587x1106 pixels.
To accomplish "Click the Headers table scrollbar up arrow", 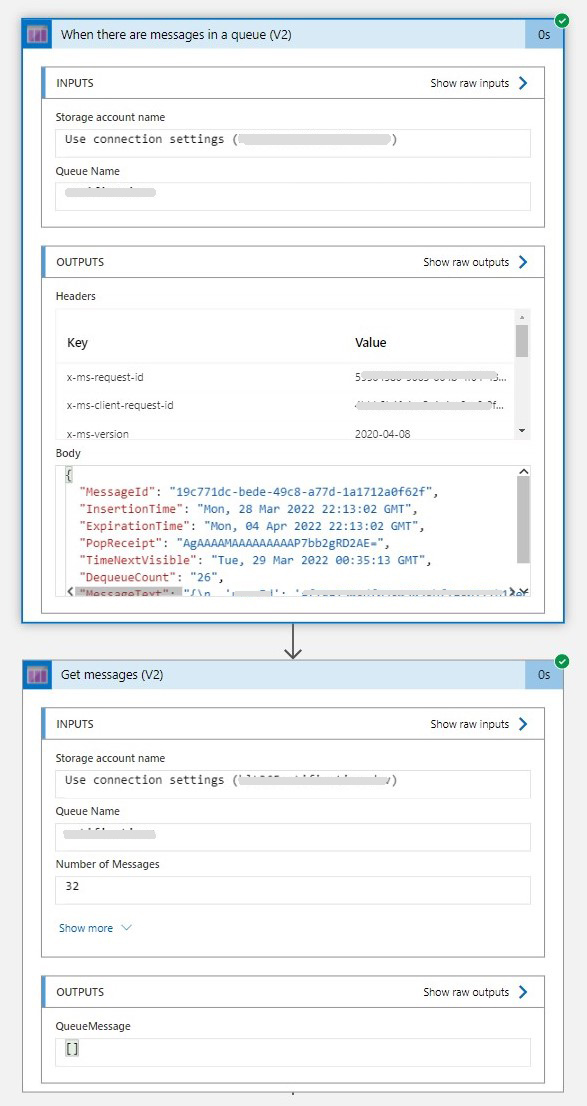I will click(x=522, y=316).
